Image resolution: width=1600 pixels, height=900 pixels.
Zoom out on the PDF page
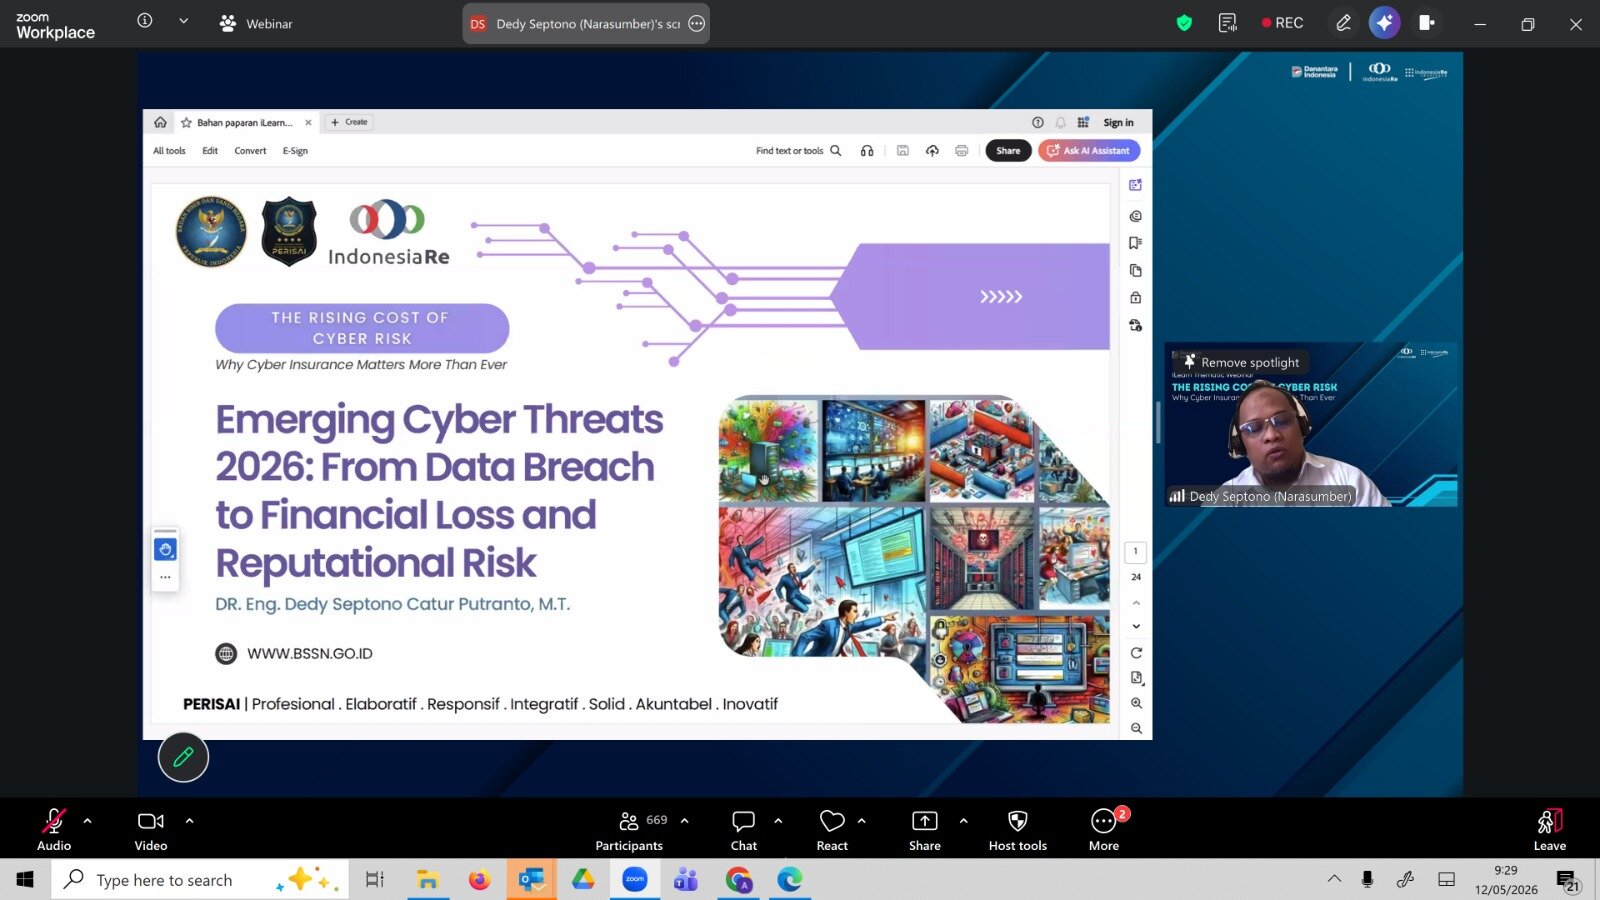pos(1136,729)
